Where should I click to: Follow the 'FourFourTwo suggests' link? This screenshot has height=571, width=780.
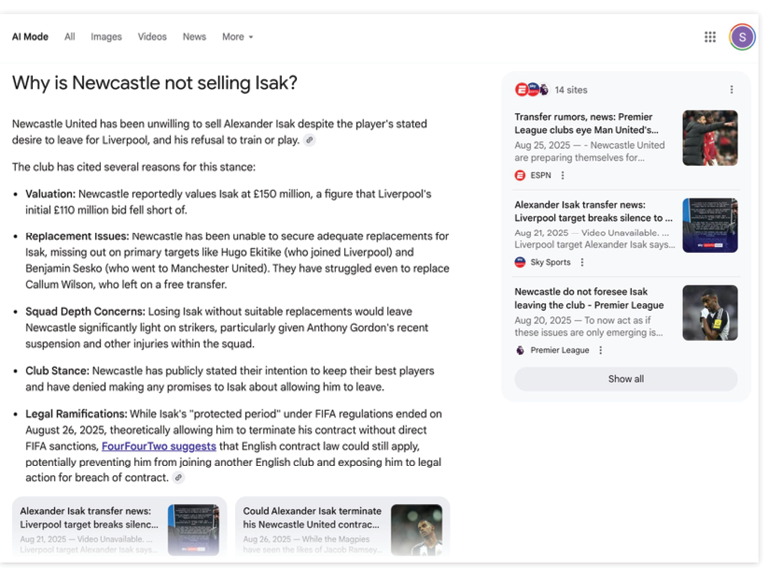(x=159, y=446)
